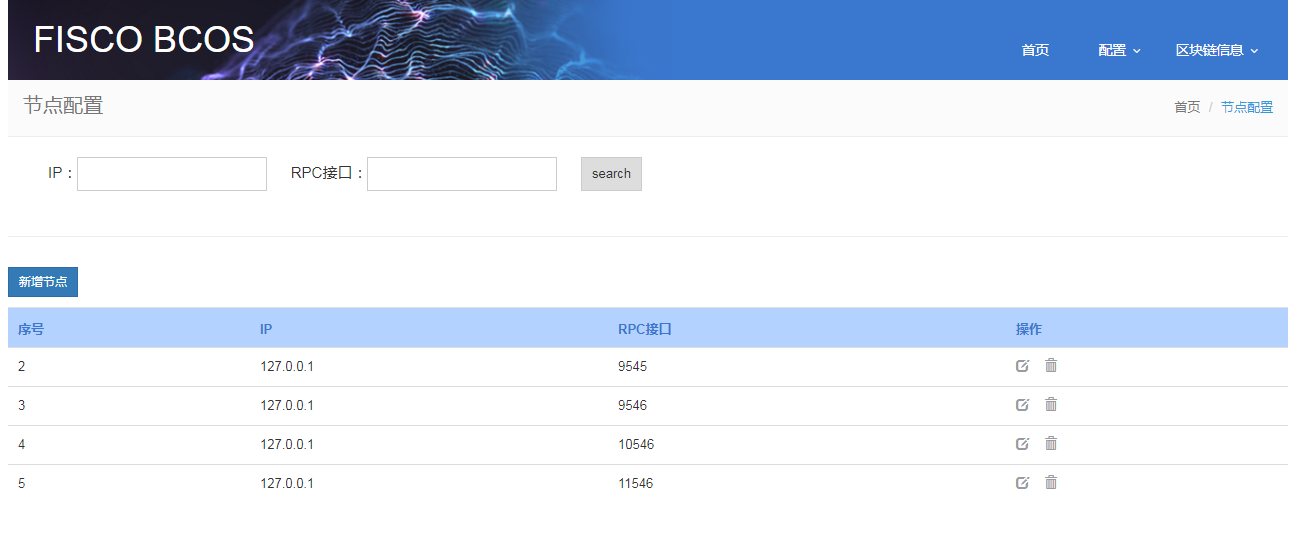Select the RPC port value 9545
The width and height of the screenshot is (1301, 534).
click(633, 367)
